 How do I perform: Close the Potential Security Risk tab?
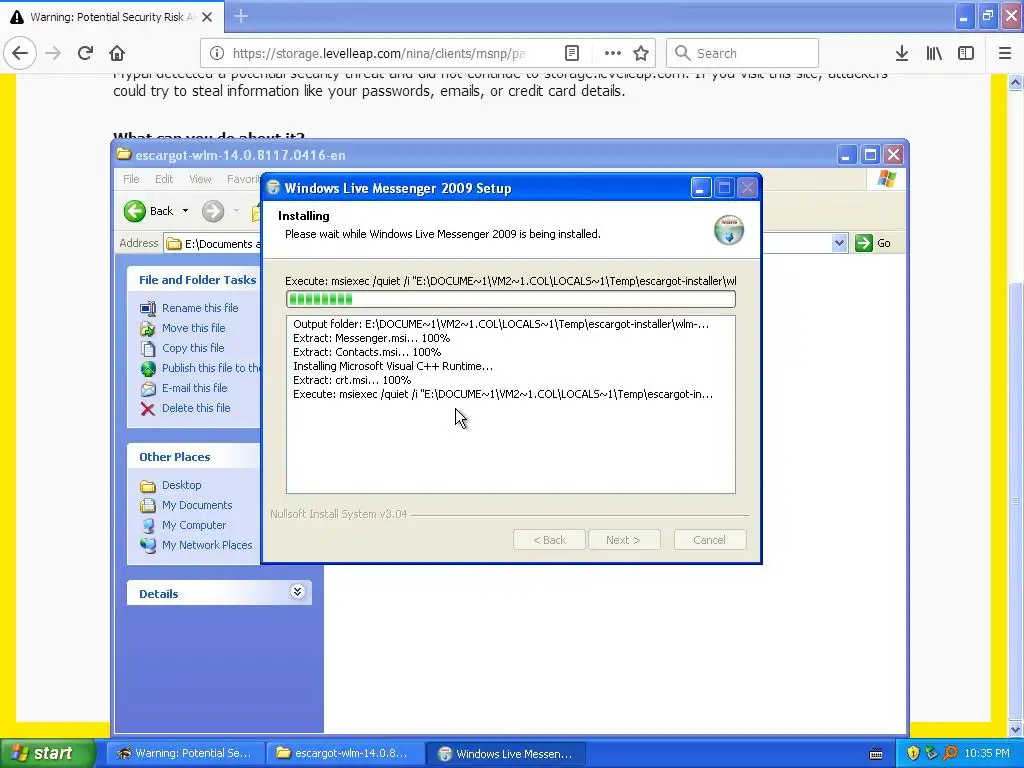[x=207, y=17]
